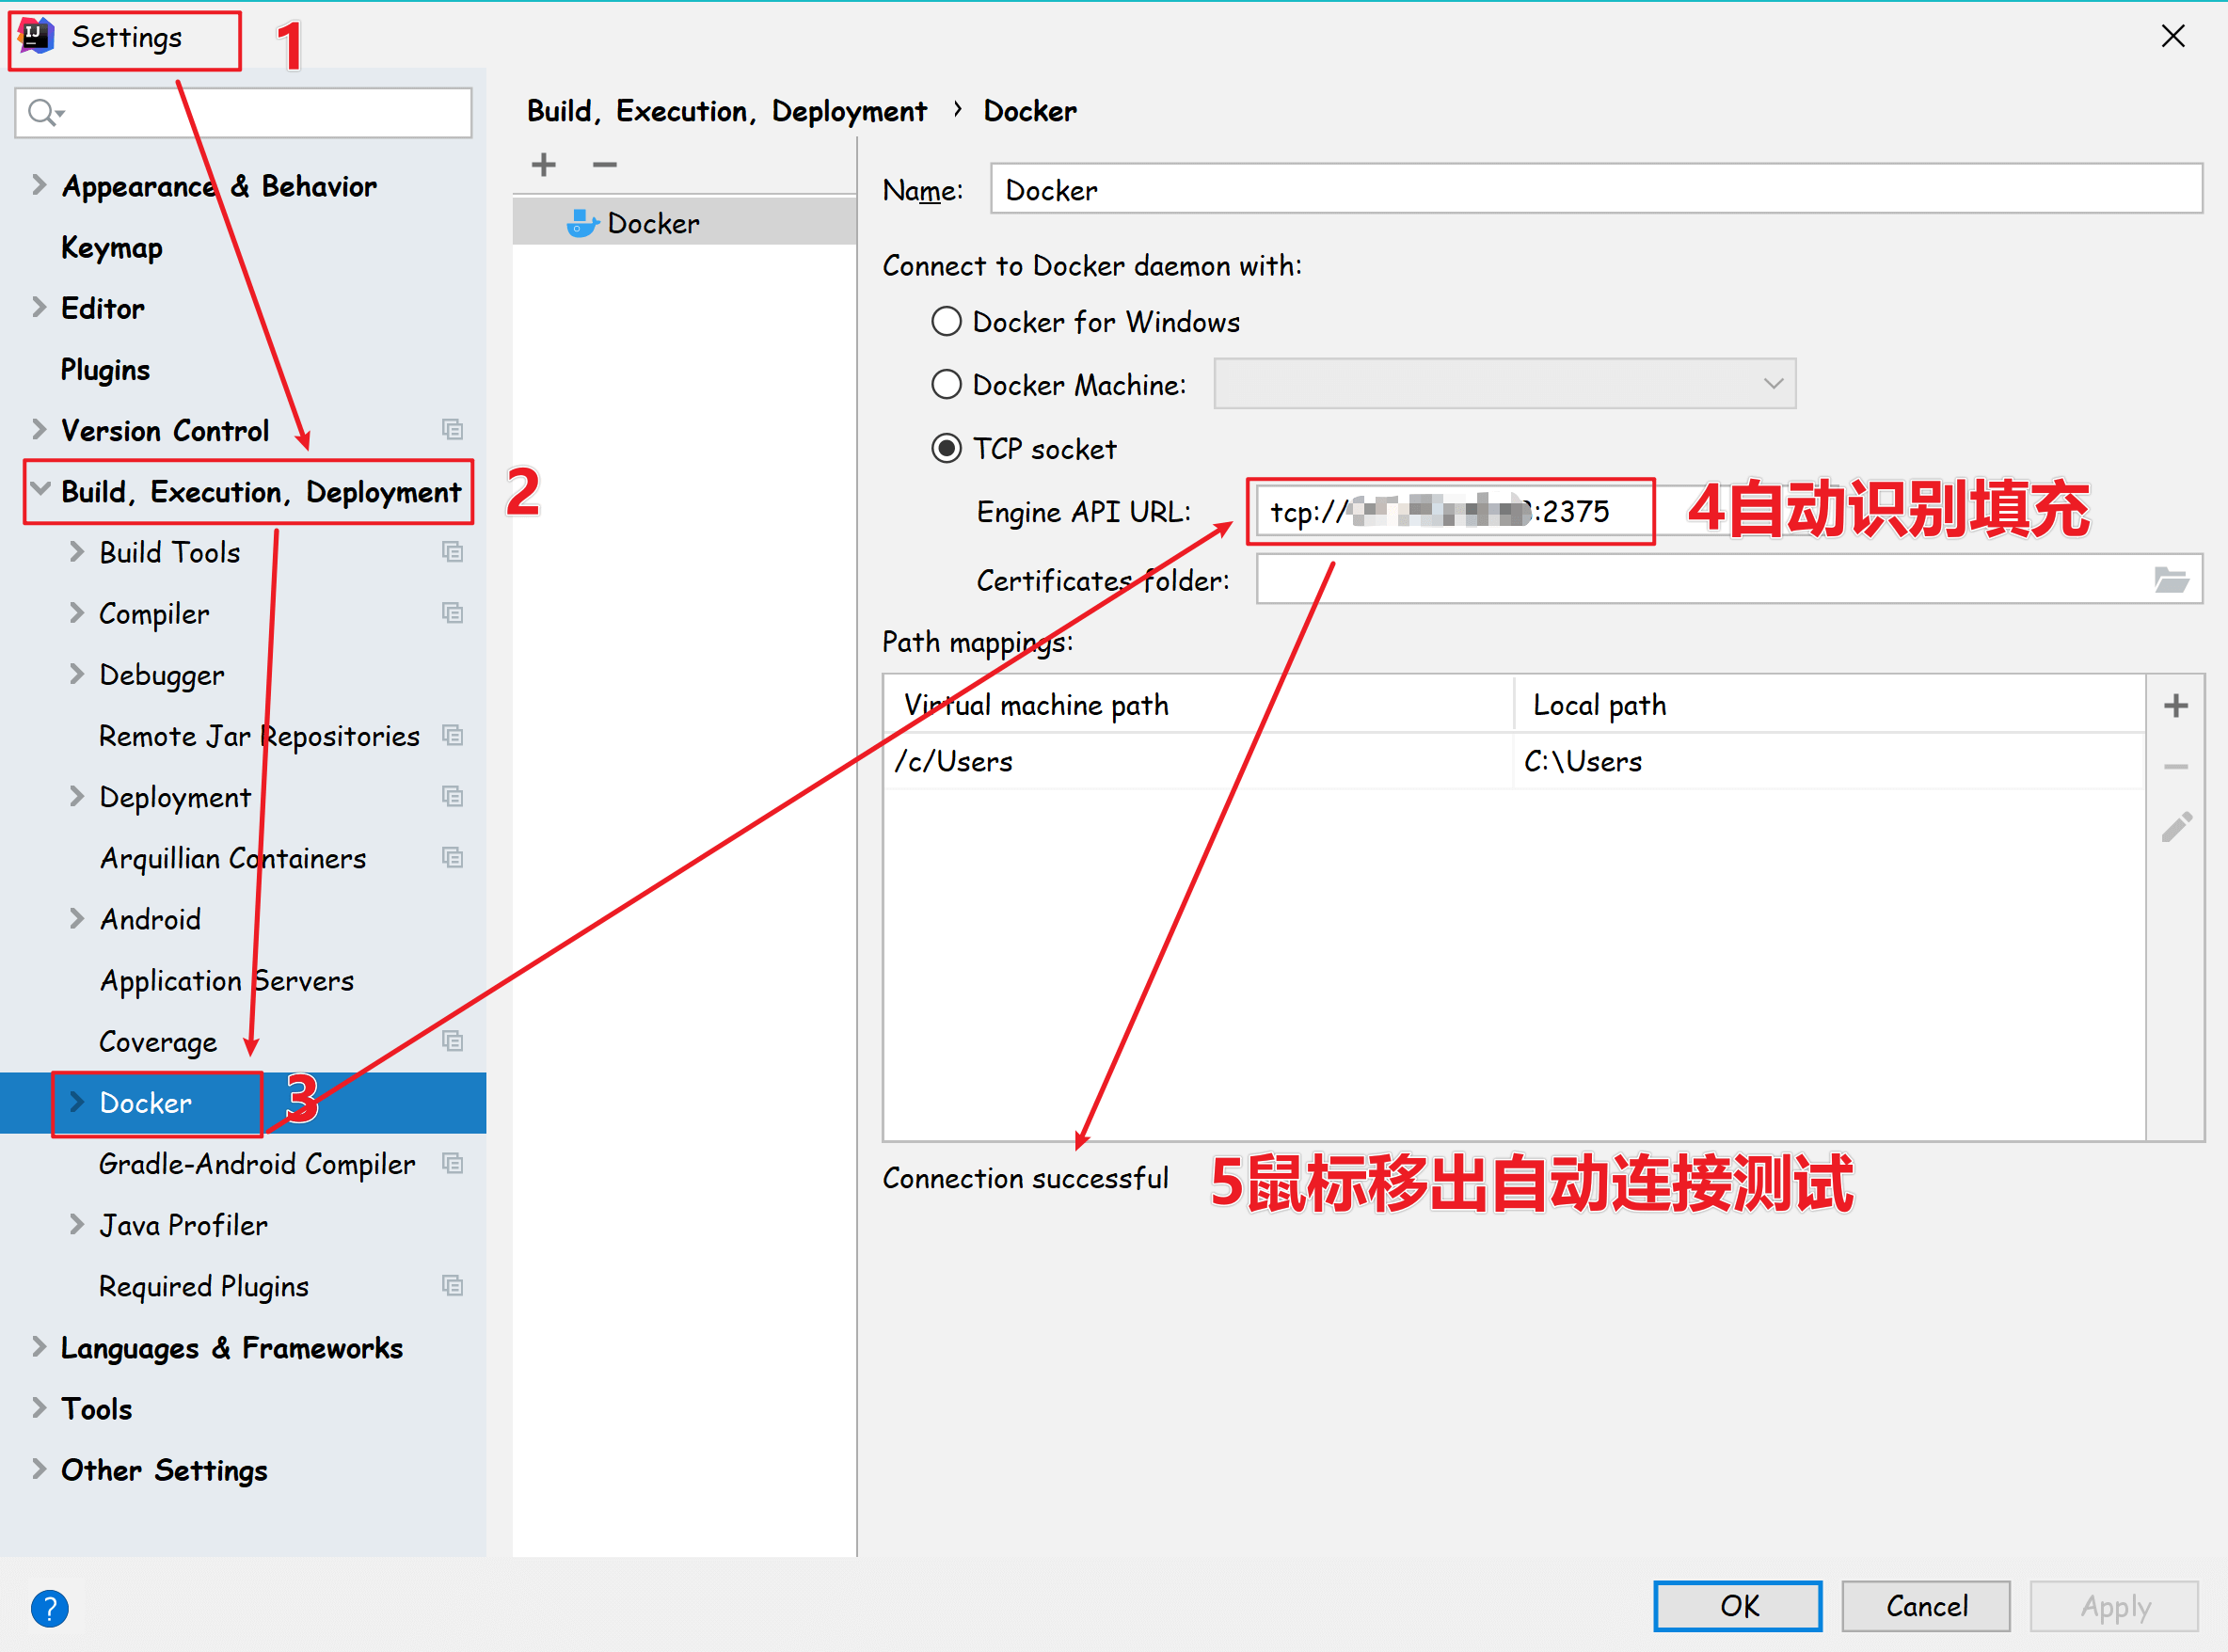Select the Docker Machine radio button
Screen dimensions: 2228x1652
point(946,385)
